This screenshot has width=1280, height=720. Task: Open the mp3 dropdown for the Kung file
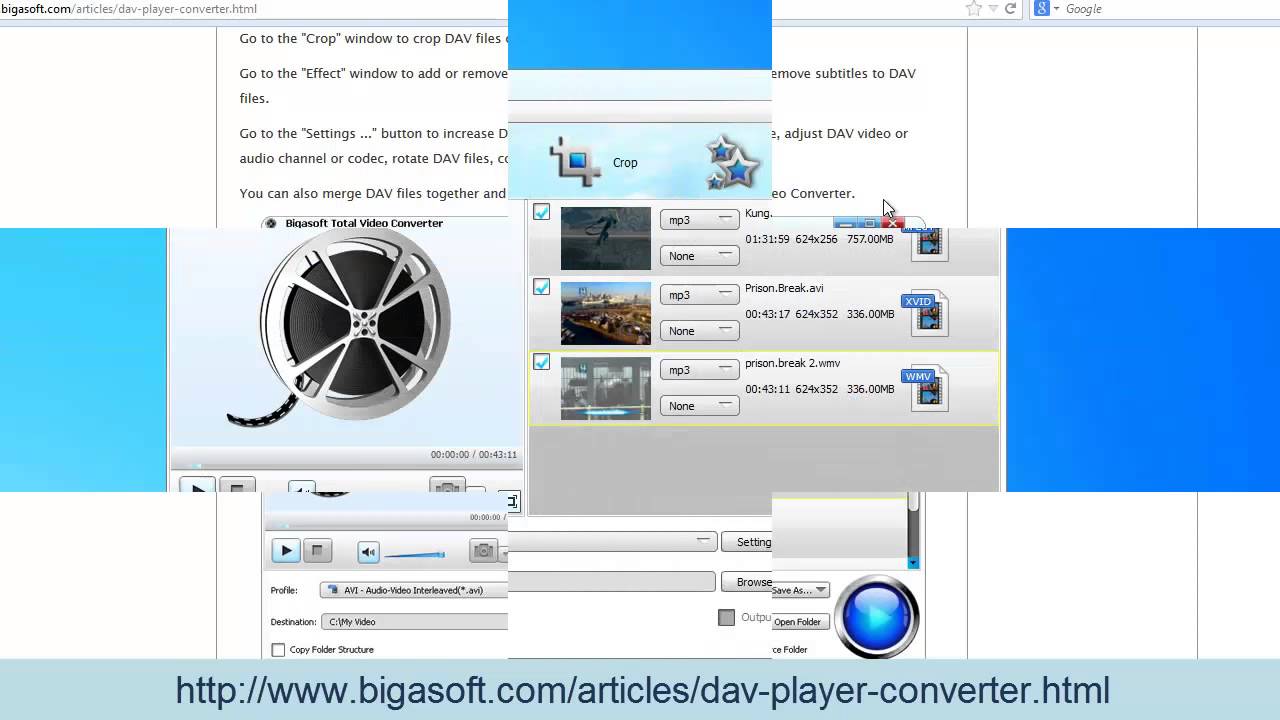tap(700, 220)
